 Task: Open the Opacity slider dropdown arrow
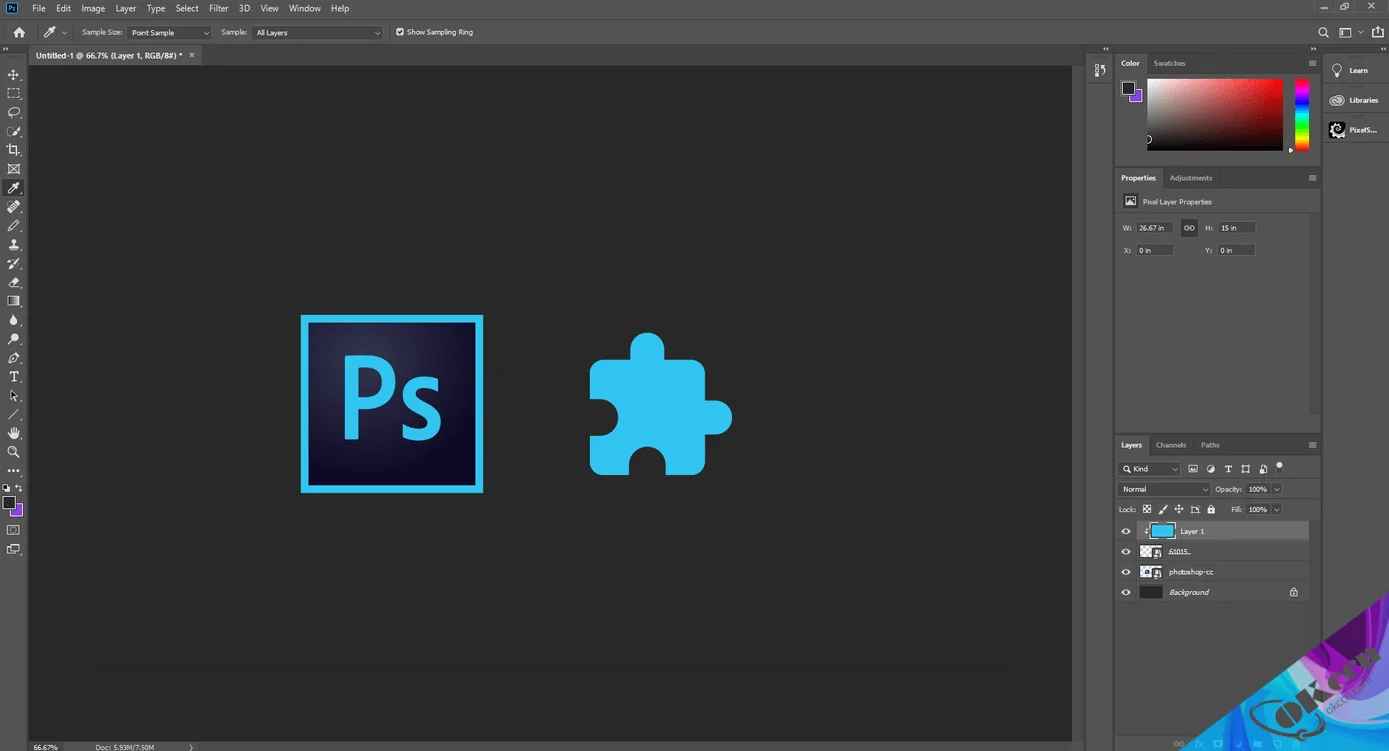(x=1277, y=490)
